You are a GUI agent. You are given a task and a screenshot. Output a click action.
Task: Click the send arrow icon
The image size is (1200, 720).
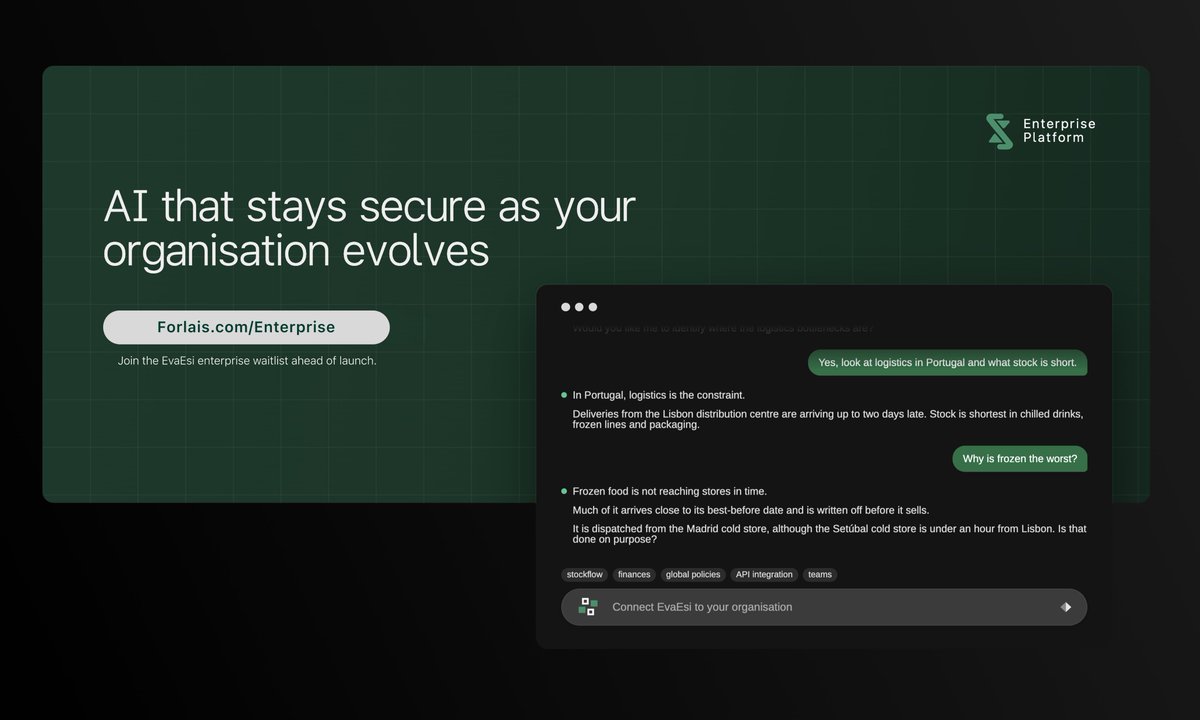(x=1065, y=607)
